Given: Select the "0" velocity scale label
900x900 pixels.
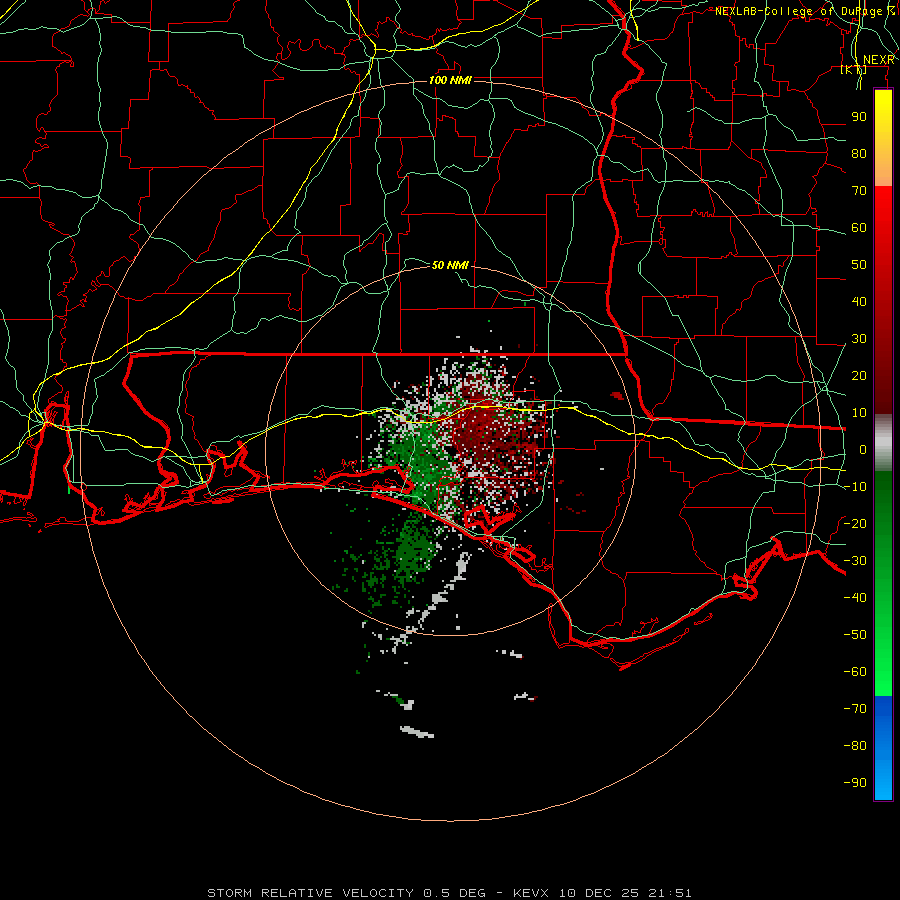Looking at the screenshot, I should pos(863,450).
